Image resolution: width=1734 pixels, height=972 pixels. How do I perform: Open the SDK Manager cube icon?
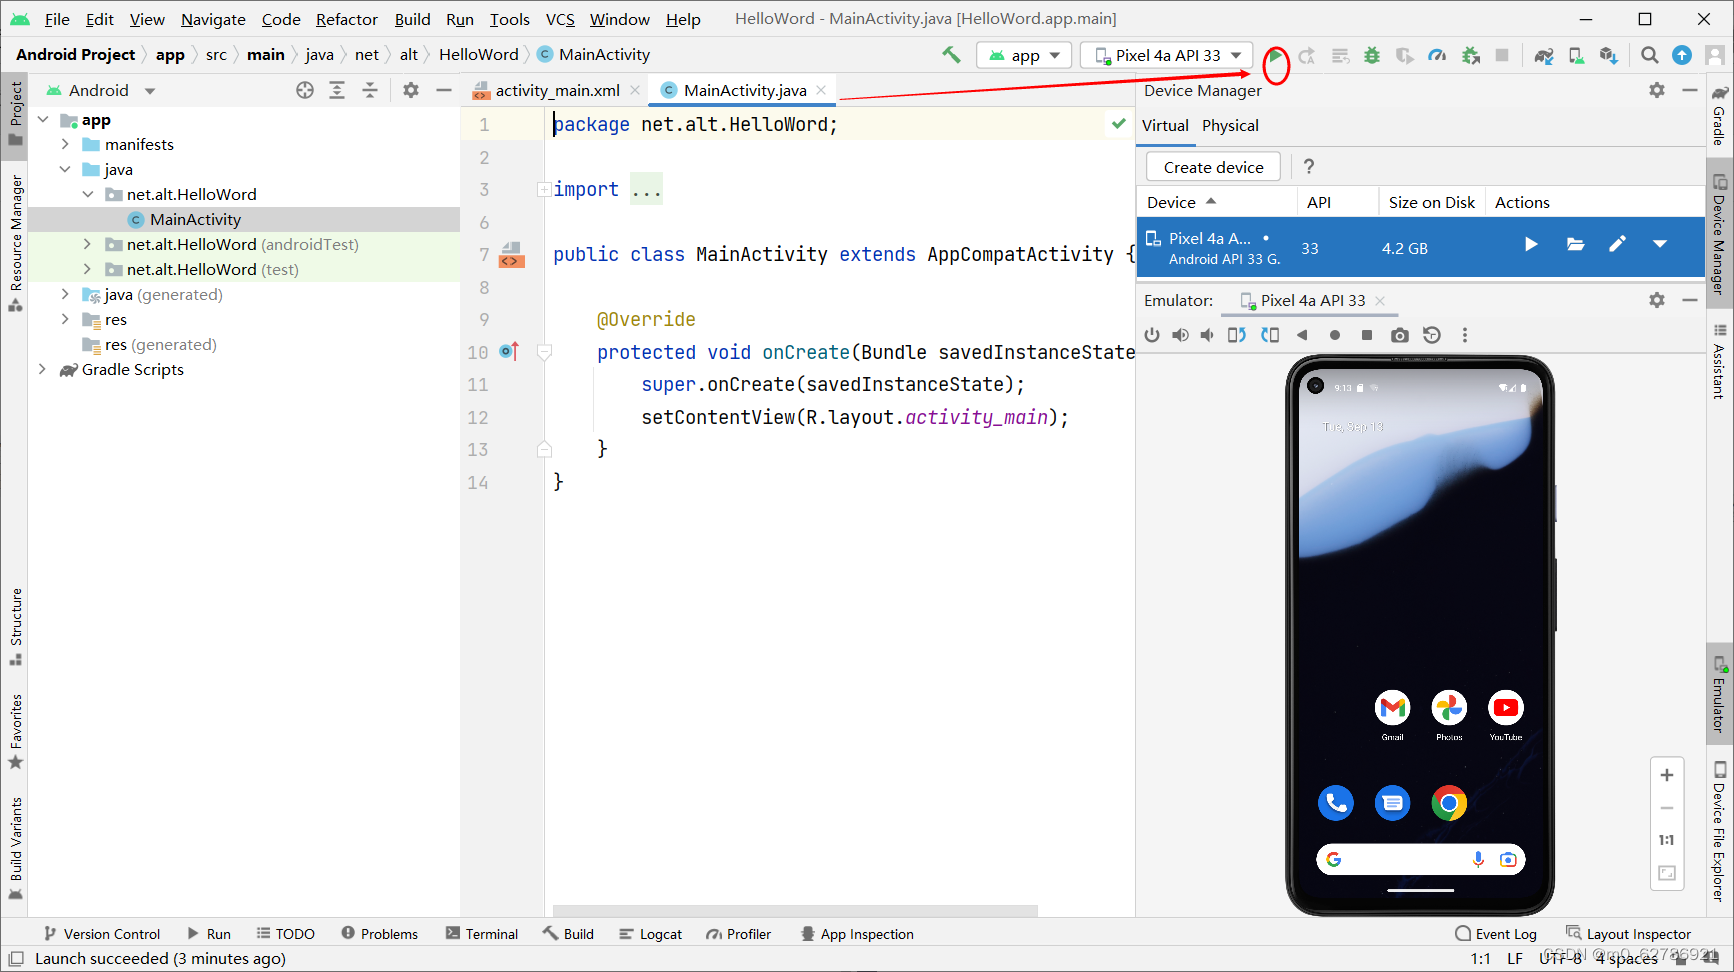coord(1608,55)
